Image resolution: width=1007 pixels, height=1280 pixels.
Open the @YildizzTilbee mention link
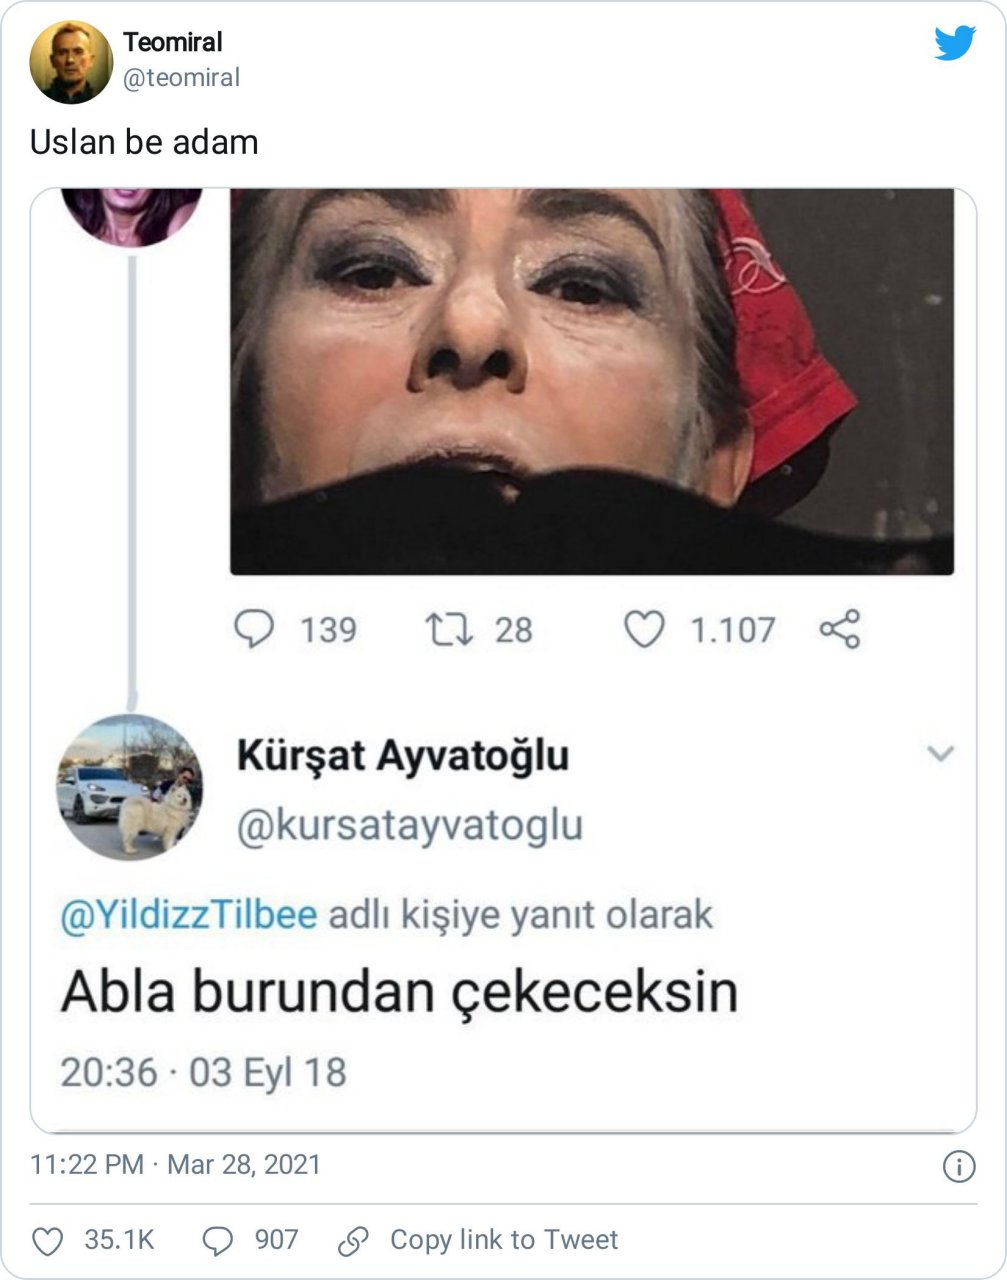coord(189,915)
